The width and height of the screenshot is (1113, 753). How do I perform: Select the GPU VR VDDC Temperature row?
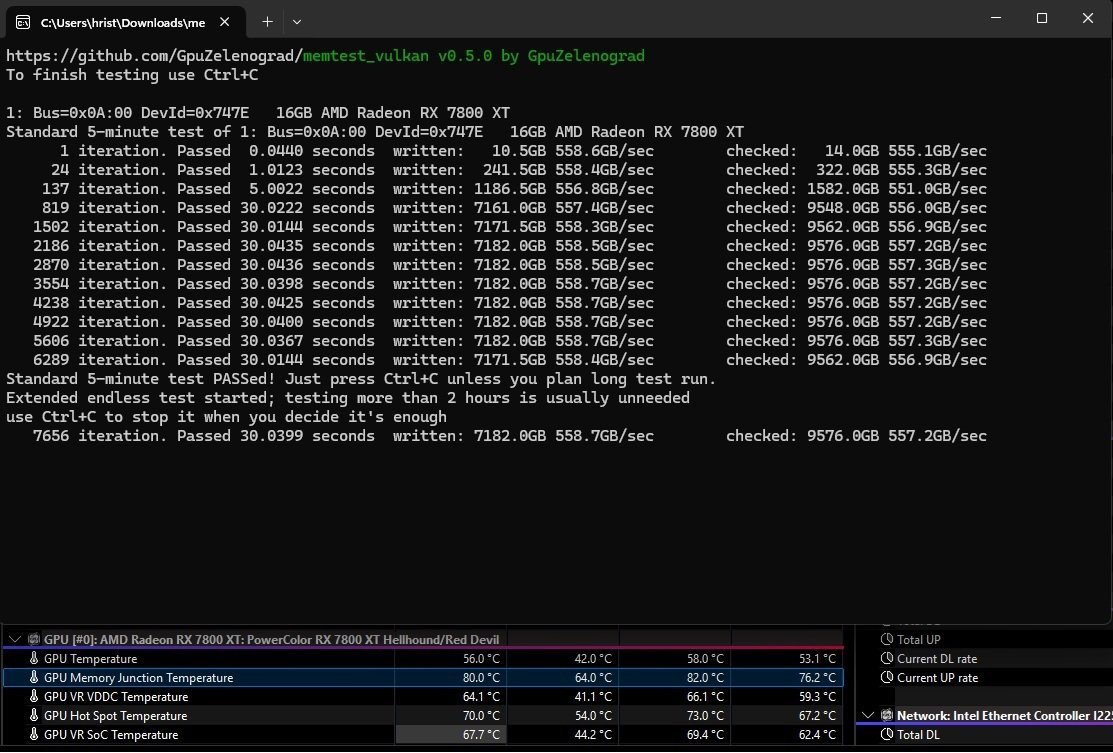(x=423, y=697)
